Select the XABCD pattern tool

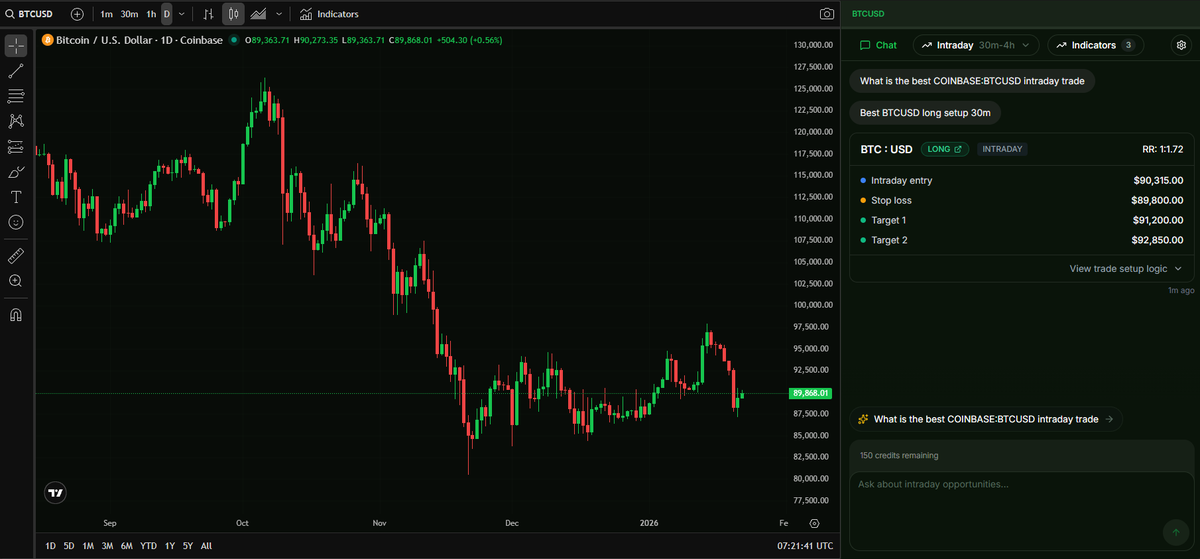pyautogui.click(x=16, y=121)
